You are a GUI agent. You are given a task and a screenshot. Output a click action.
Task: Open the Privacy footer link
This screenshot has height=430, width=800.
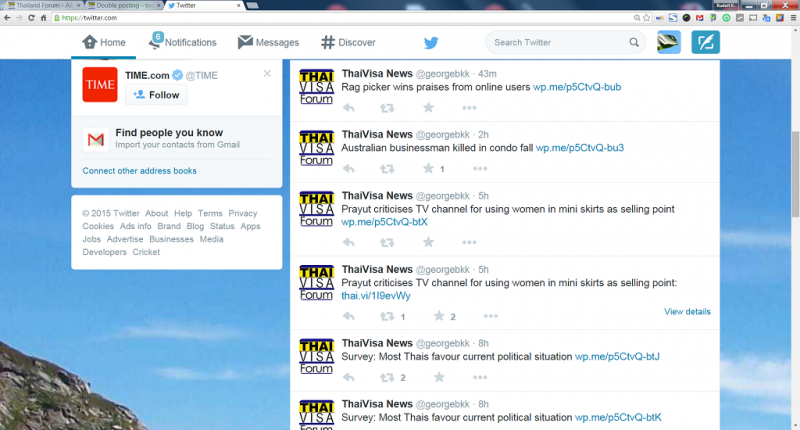[x=243, y=213]
